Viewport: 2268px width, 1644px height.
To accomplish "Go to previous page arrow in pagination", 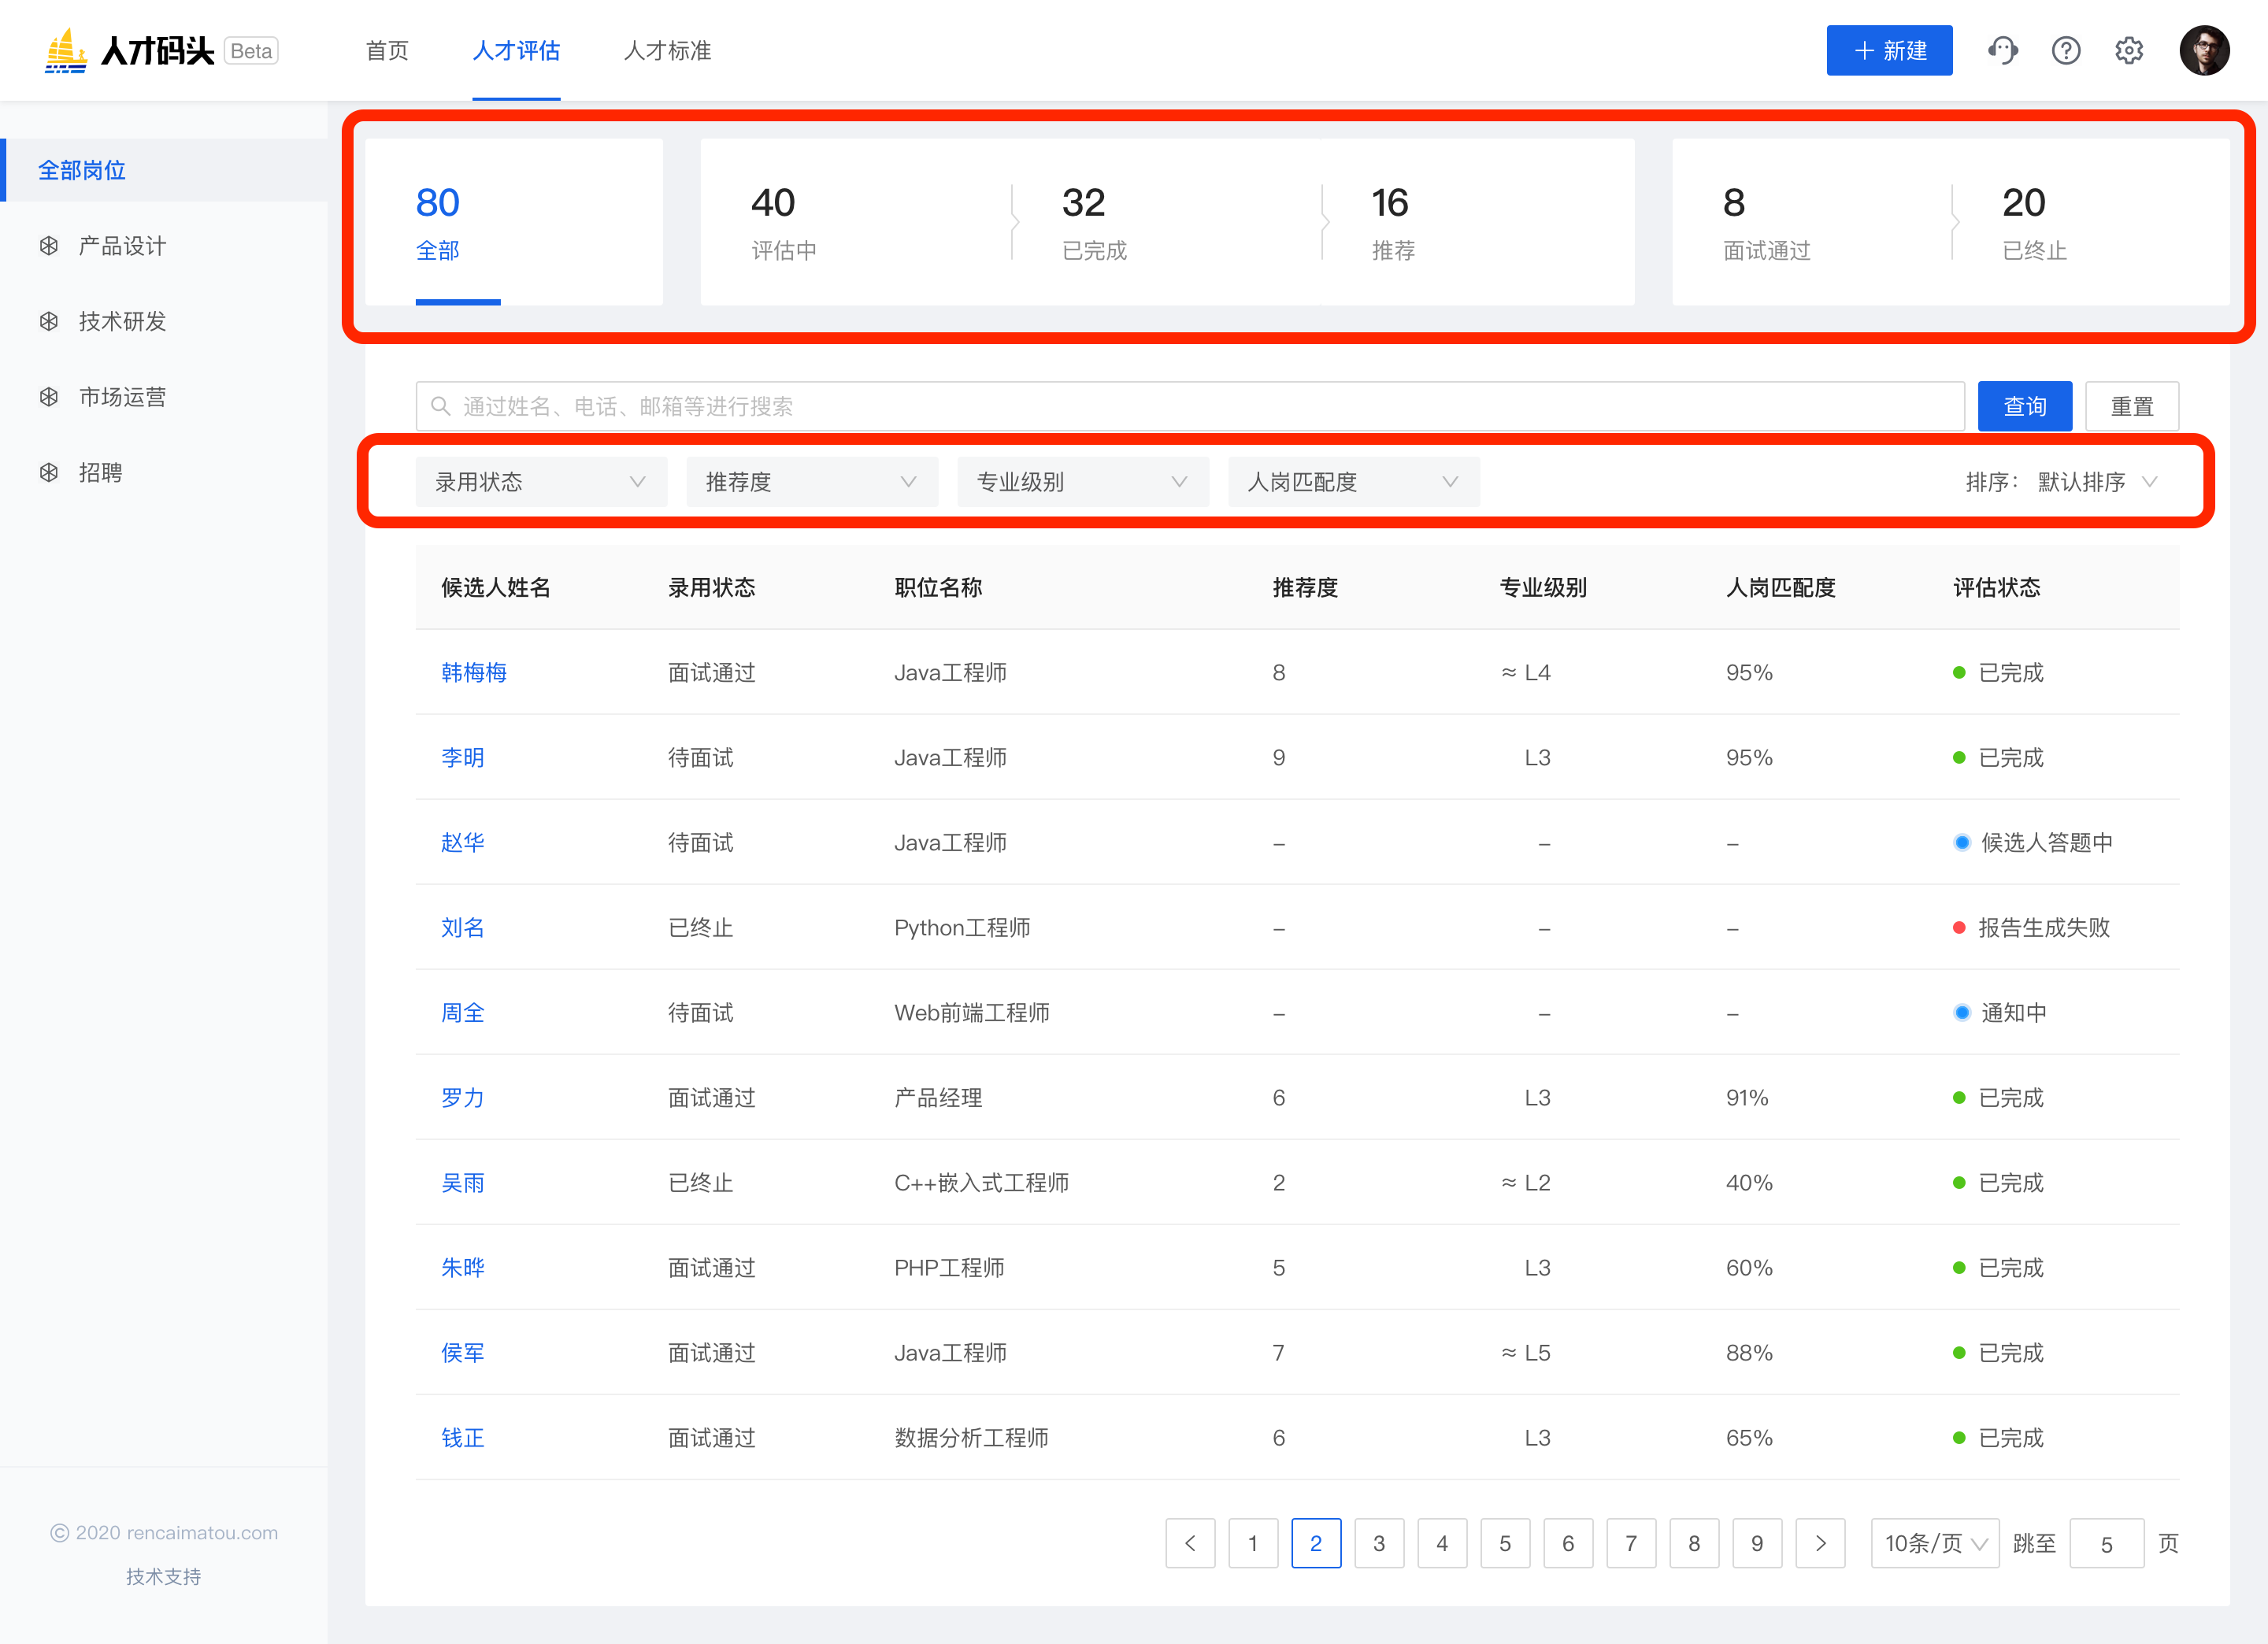I will pos(1190,1543).
